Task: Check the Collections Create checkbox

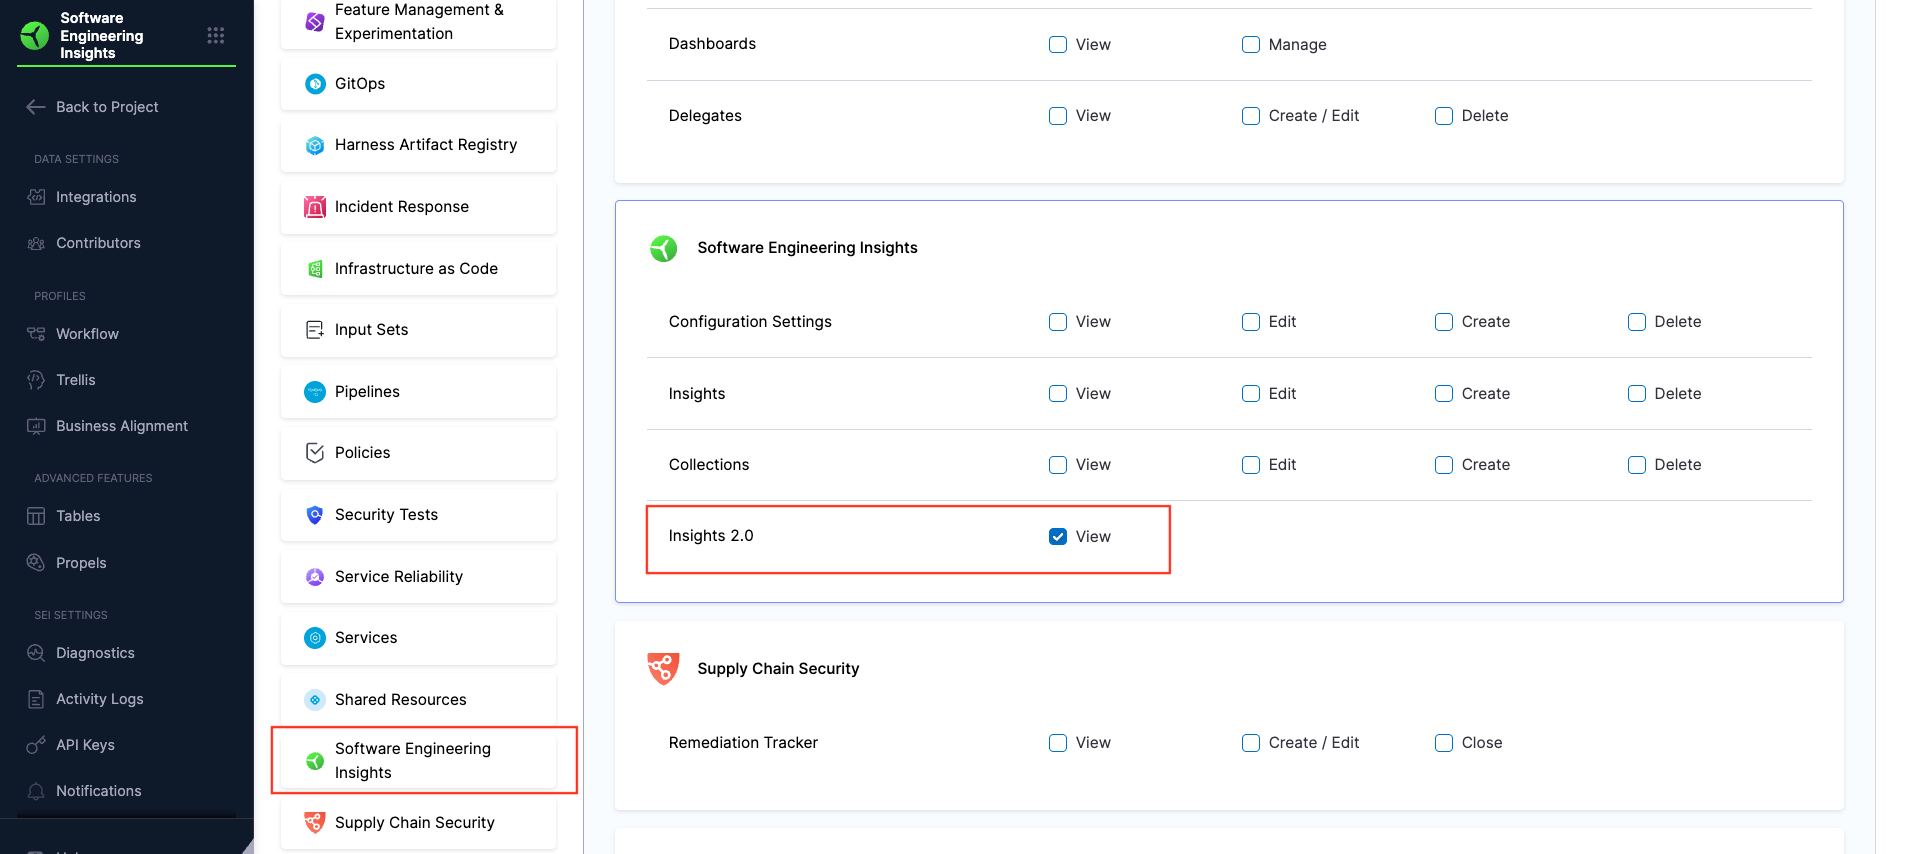Action: coord(1443,465)
